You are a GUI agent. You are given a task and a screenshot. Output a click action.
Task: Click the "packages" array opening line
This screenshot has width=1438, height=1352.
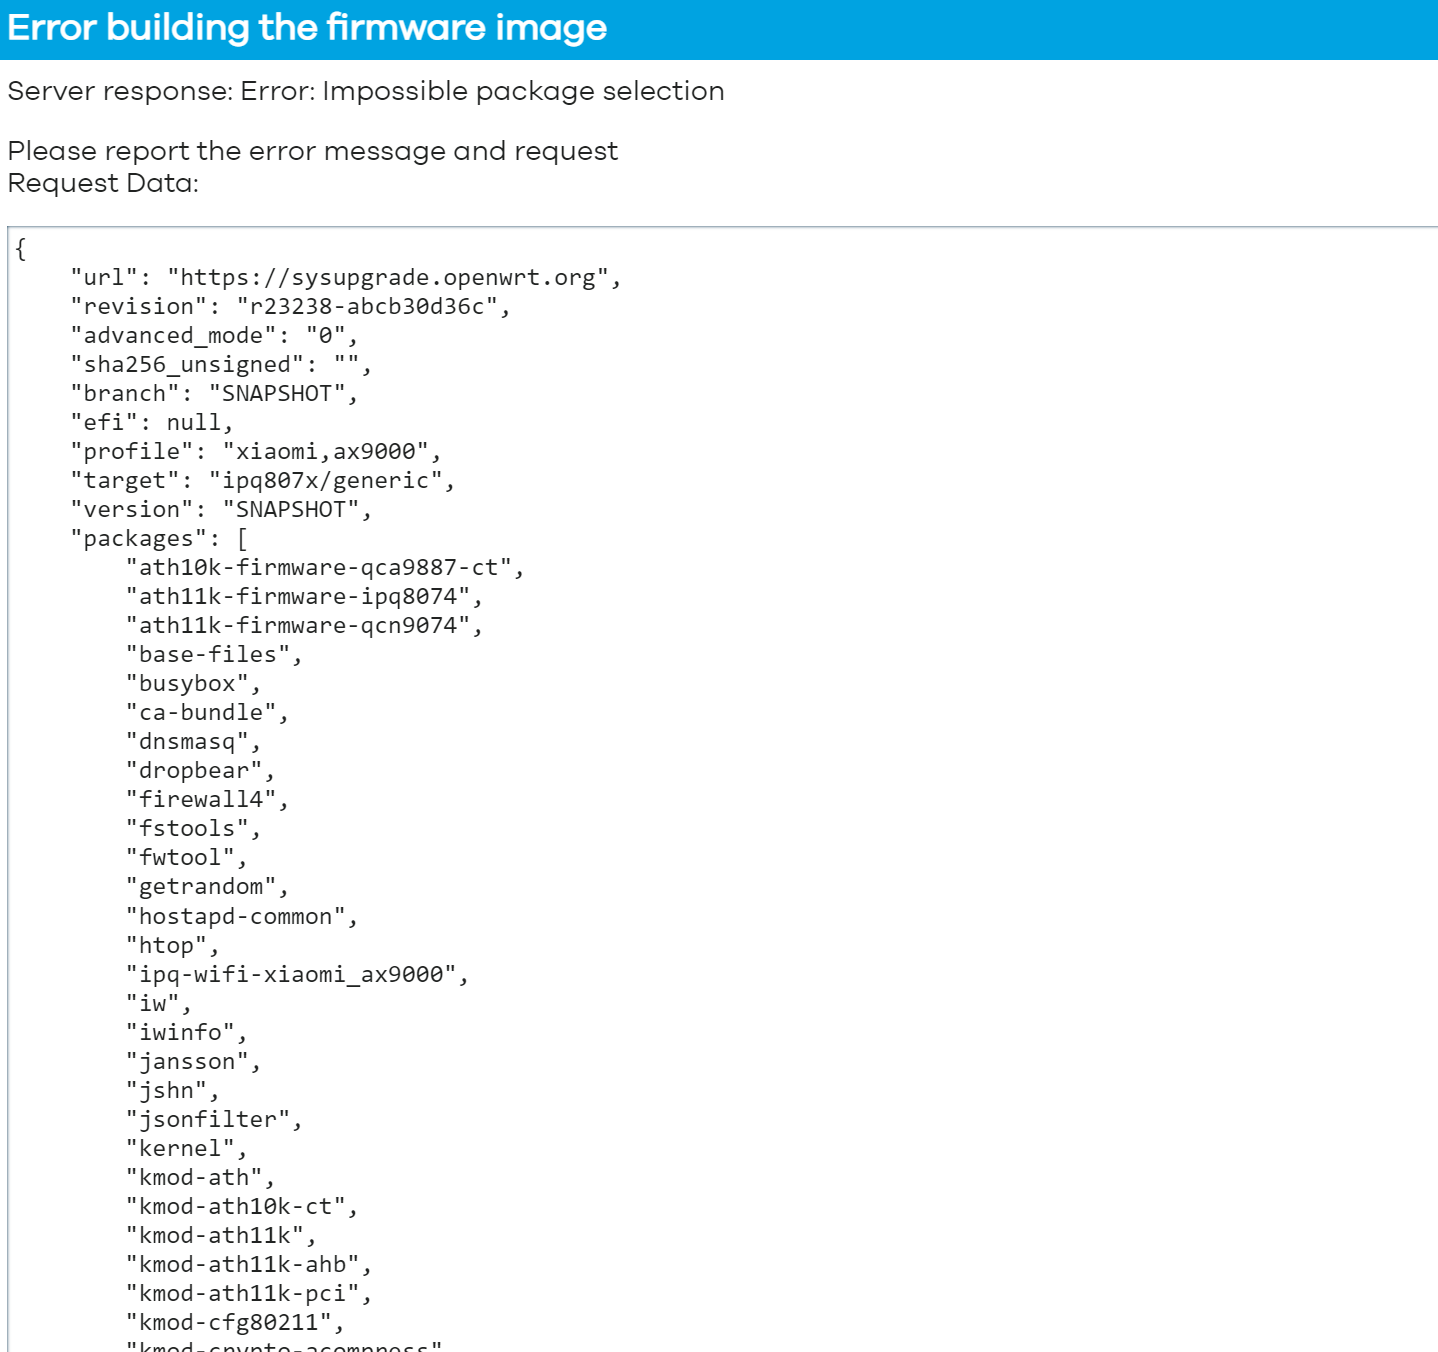158,539
